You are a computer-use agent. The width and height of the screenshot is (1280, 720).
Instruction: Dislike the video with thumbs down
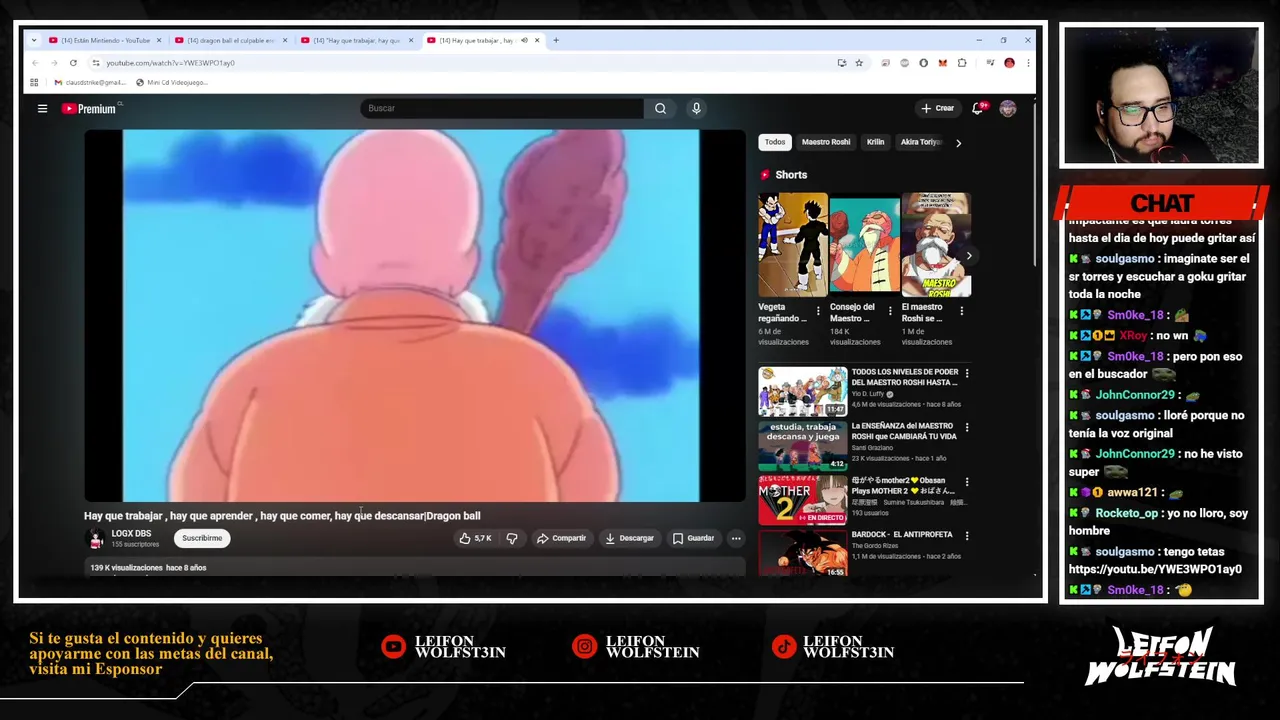pyautogui.click(x=512, y=538)
